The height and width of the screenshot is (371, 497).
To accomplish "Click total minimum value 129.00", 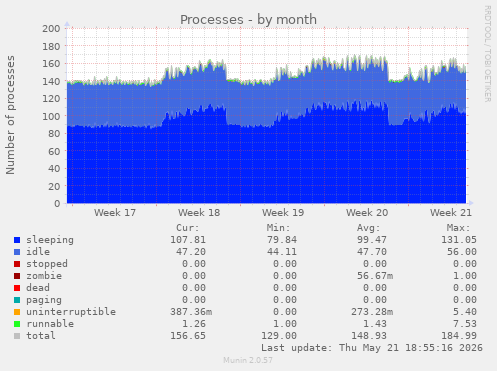I will click(279, 336).
